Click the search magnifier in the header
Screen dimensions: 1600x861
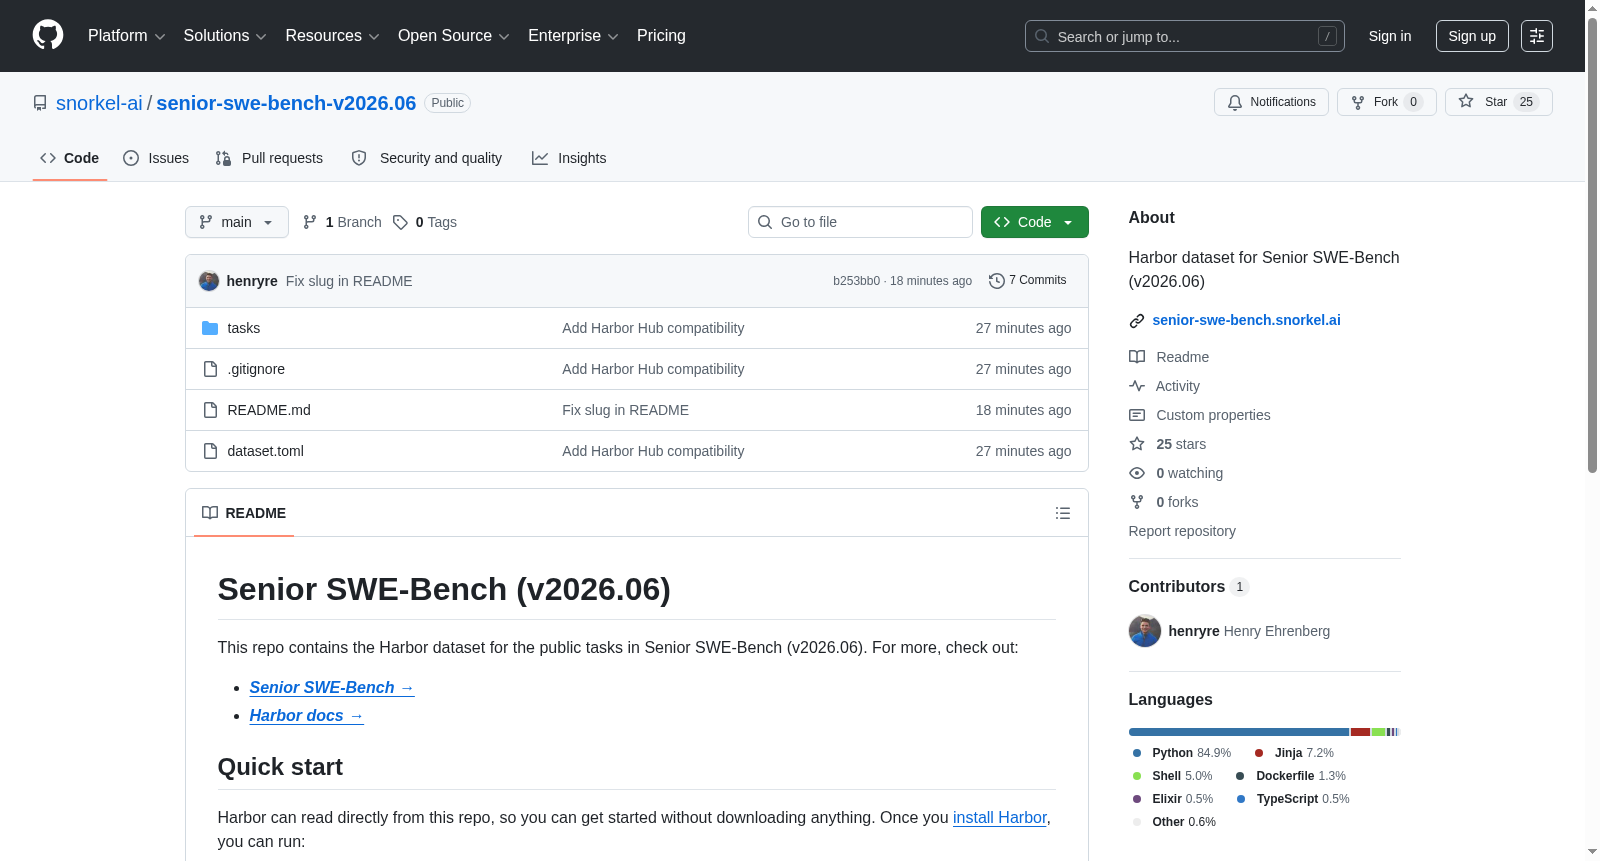tap(1042, 36)
